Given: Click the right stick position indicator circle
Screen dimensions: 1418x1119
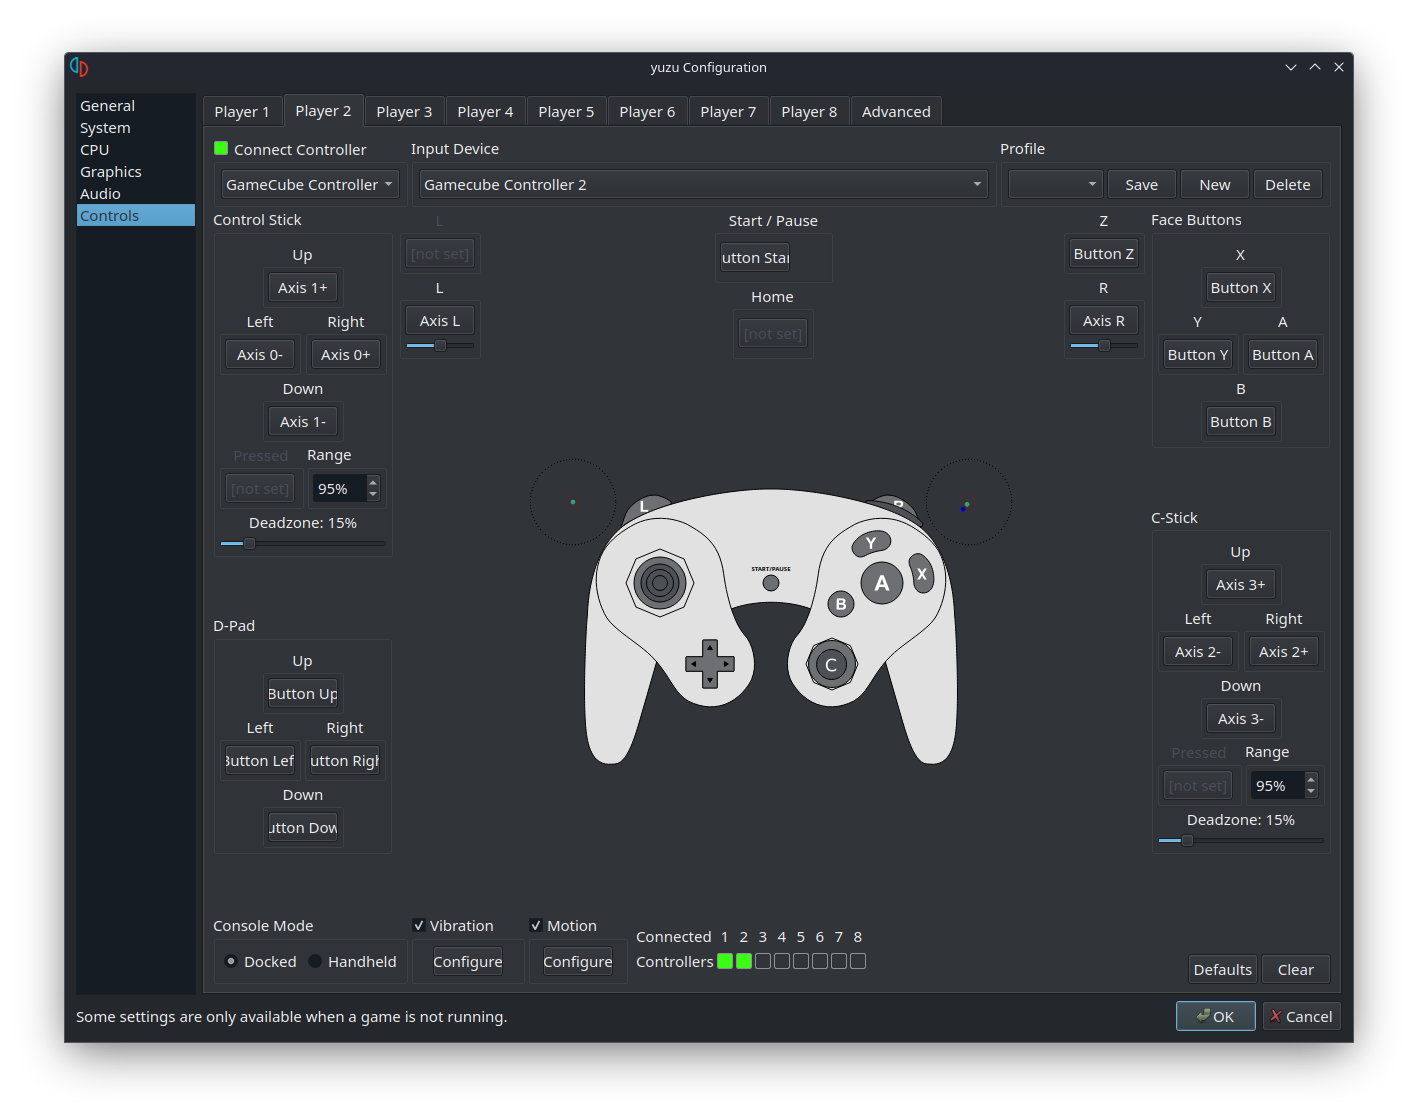Looking at the screenshot, I should pos(968,502).
